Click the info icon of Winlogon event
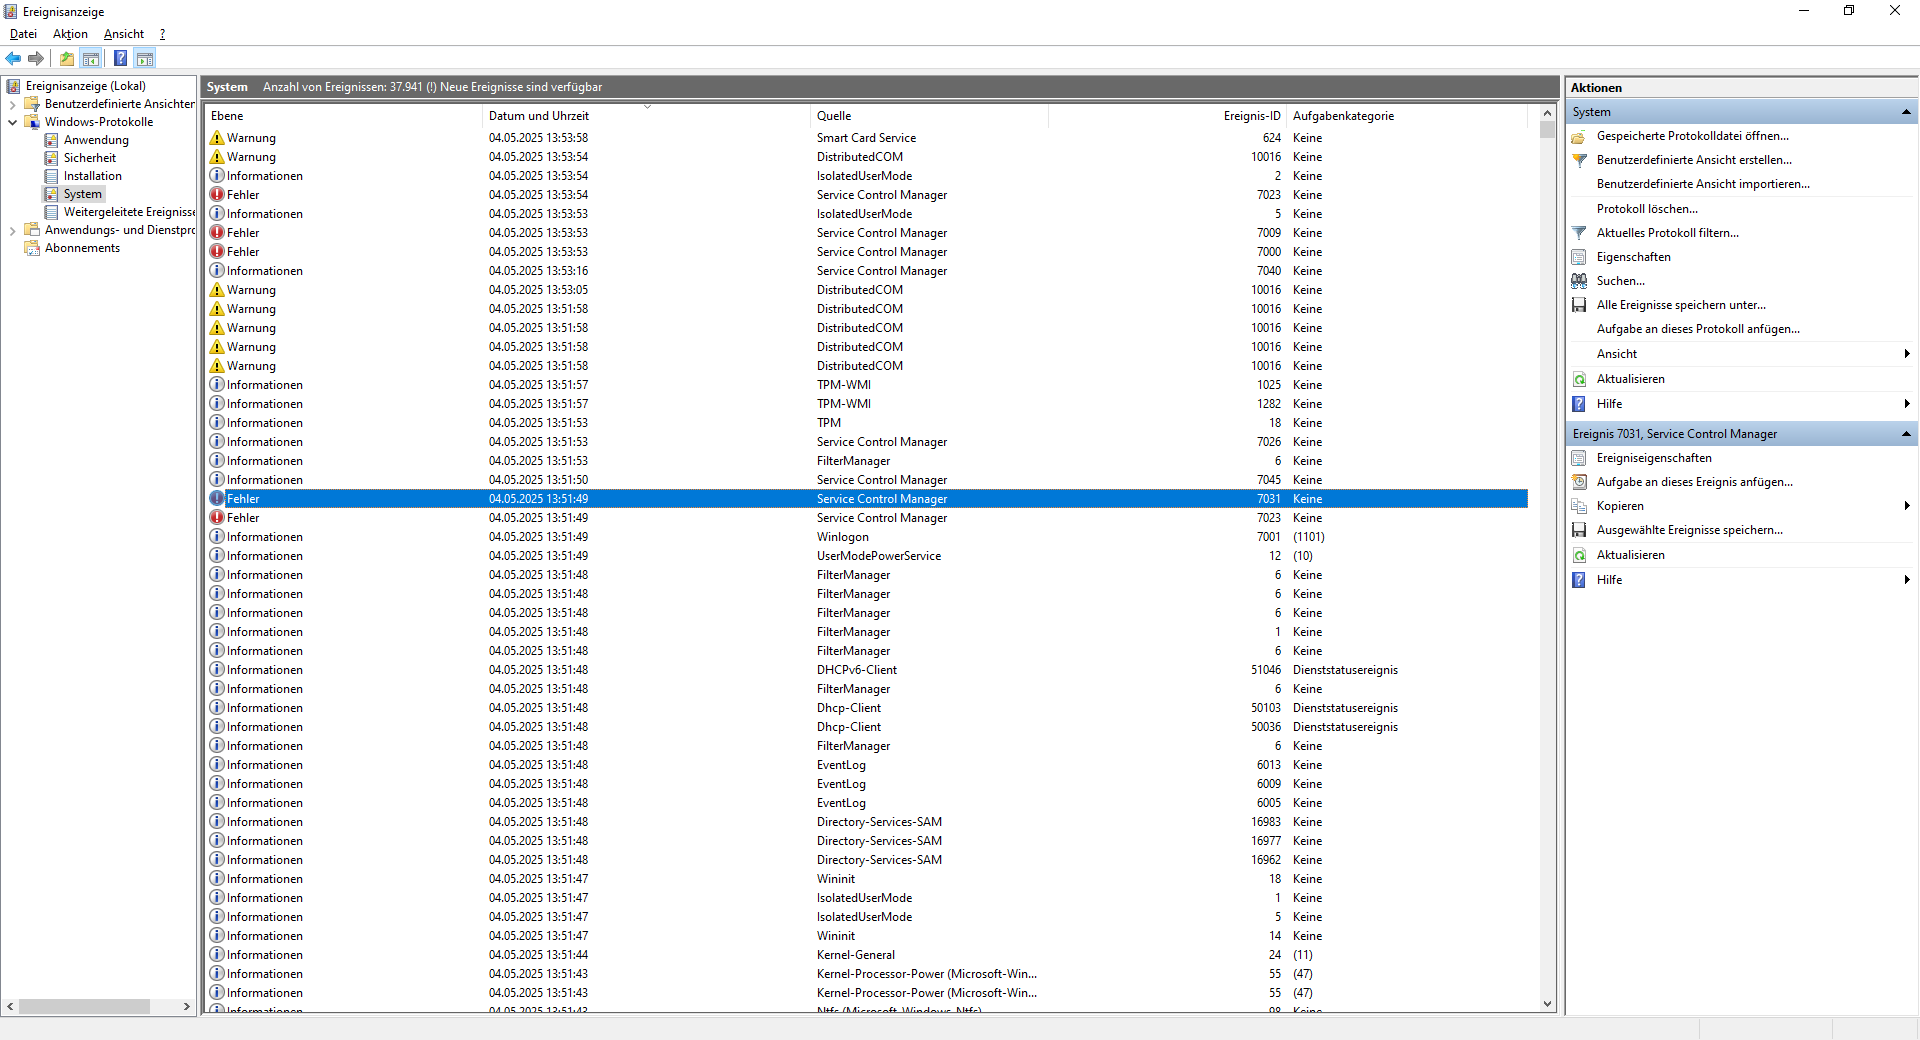Screen dimensions: 1920x1040 (x=217, y=537)
